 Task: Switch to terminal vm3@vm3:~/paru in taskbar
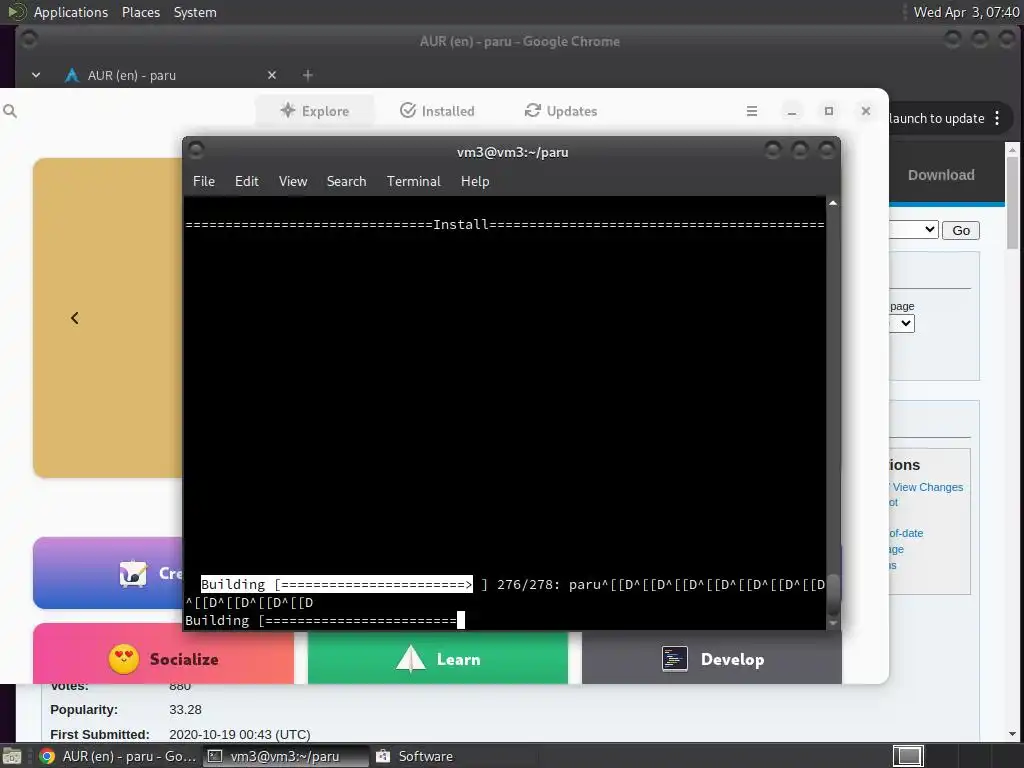tap(285, 756)
